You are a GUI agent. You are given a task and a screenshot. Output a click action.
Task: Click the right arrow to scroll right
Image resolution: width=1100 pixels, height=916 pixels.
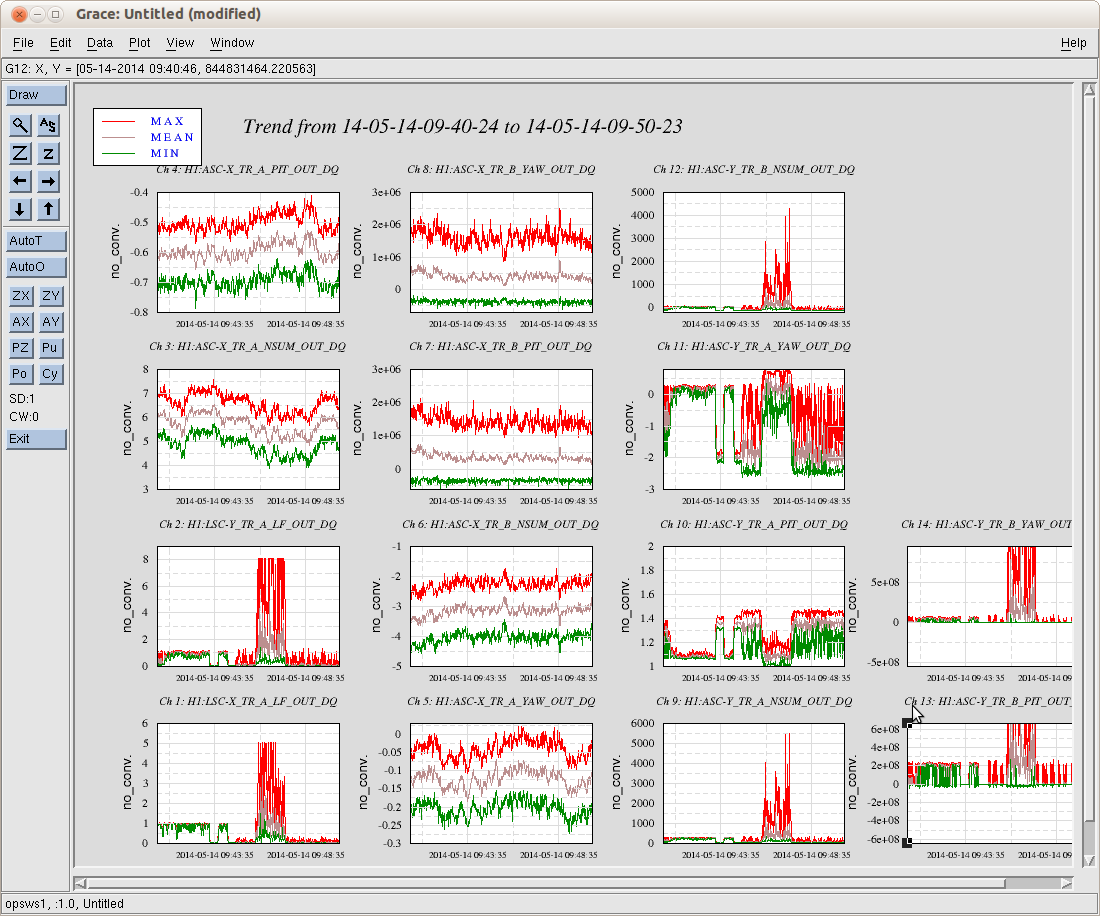tap(48, 181)
